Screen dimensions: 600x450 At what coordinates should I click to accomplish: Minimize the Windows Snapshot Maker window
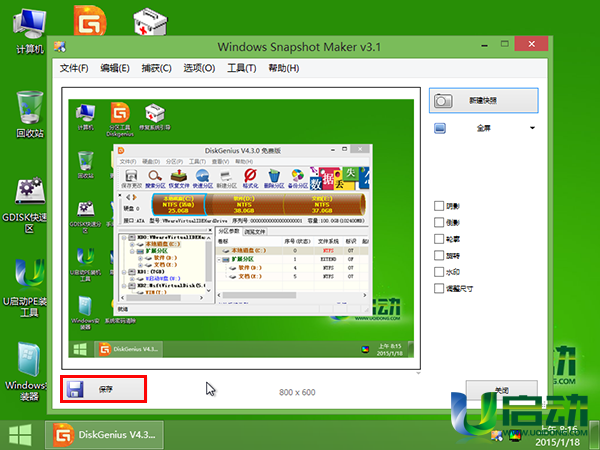[484, 45]
